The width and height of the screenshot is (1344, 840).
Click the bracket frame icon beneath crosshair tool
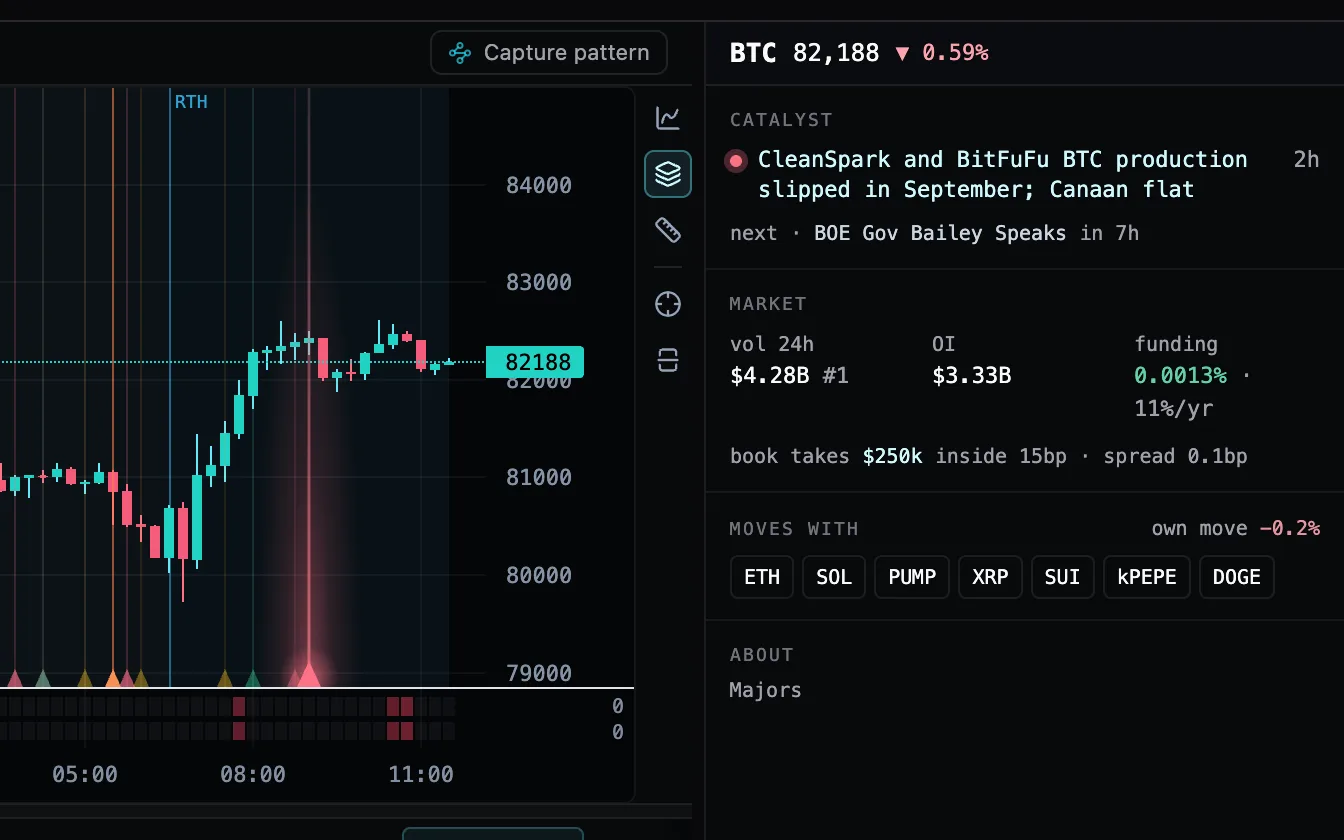click(x=668, y=360)
